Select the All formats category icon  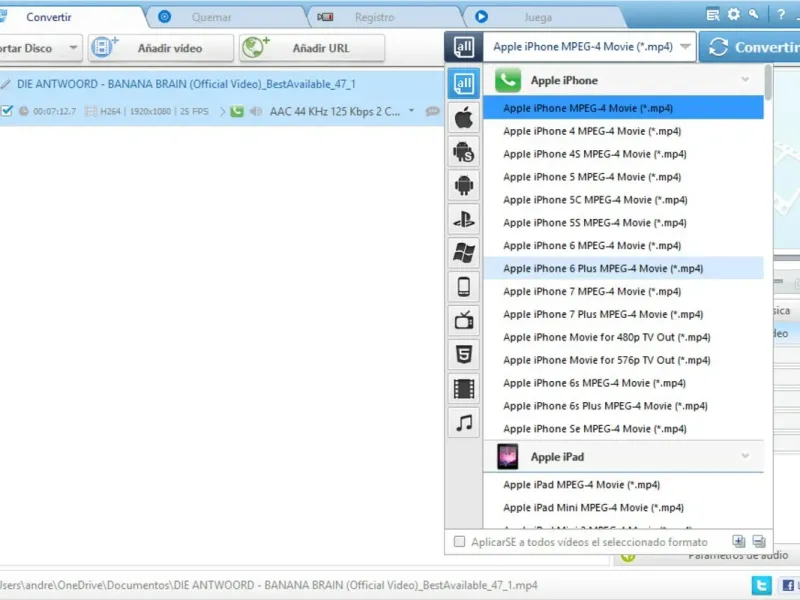point(464,84)
